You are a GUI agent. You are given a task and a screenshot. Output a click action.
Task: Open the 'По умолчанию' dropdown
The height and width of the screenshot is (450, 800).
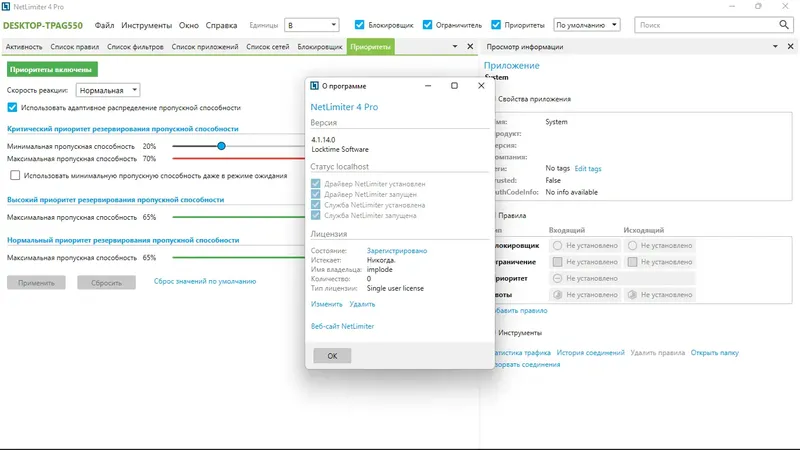click(x=587, y=24)
